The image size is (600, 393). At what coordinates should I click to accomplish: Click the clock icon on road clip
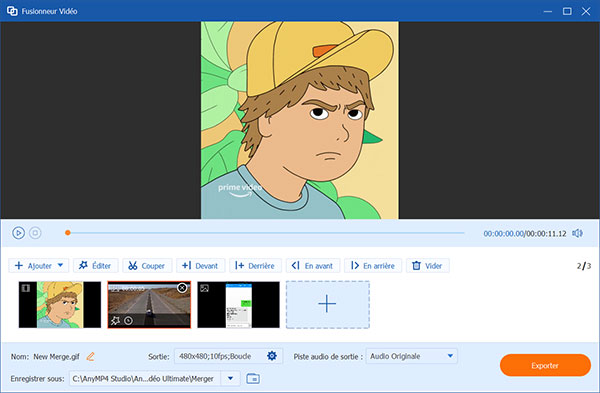pos(129,321)
